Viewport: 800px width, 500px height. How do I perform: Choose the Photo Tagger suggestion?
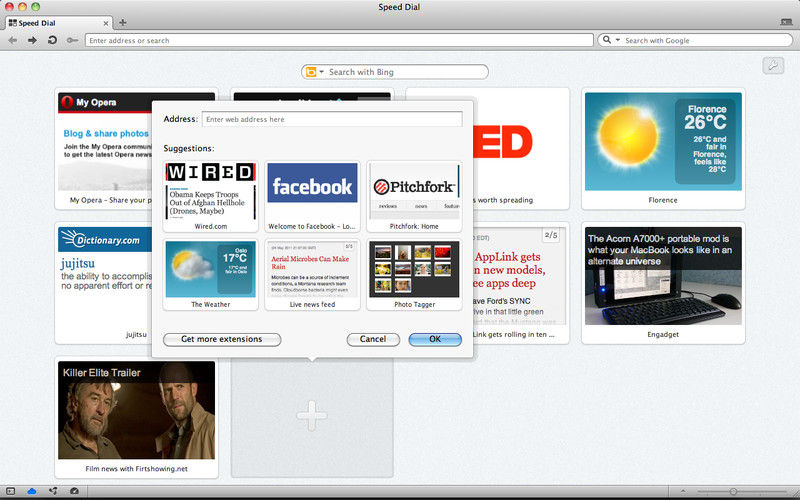[x=414, y=274]
